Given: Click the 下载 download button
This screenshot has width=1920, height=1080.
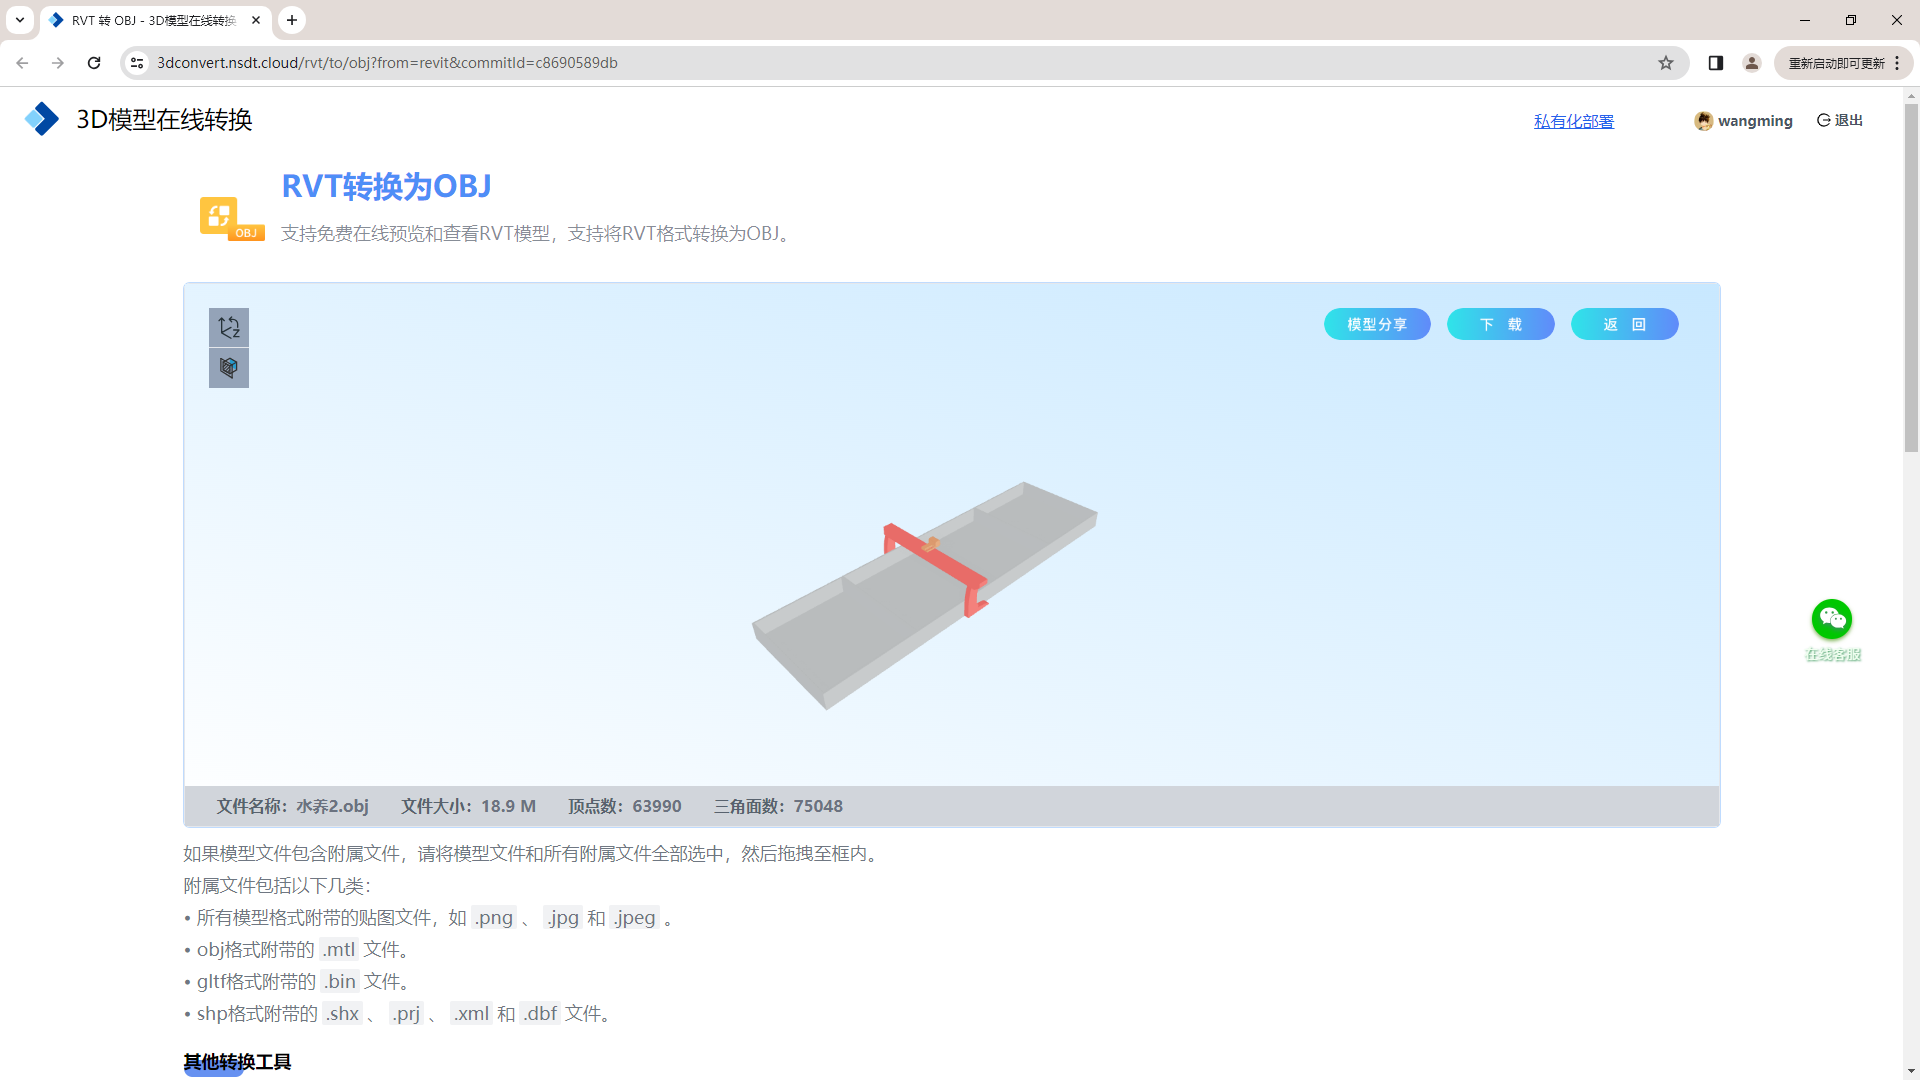Looking at the screenshot, I should (1501, 324).
